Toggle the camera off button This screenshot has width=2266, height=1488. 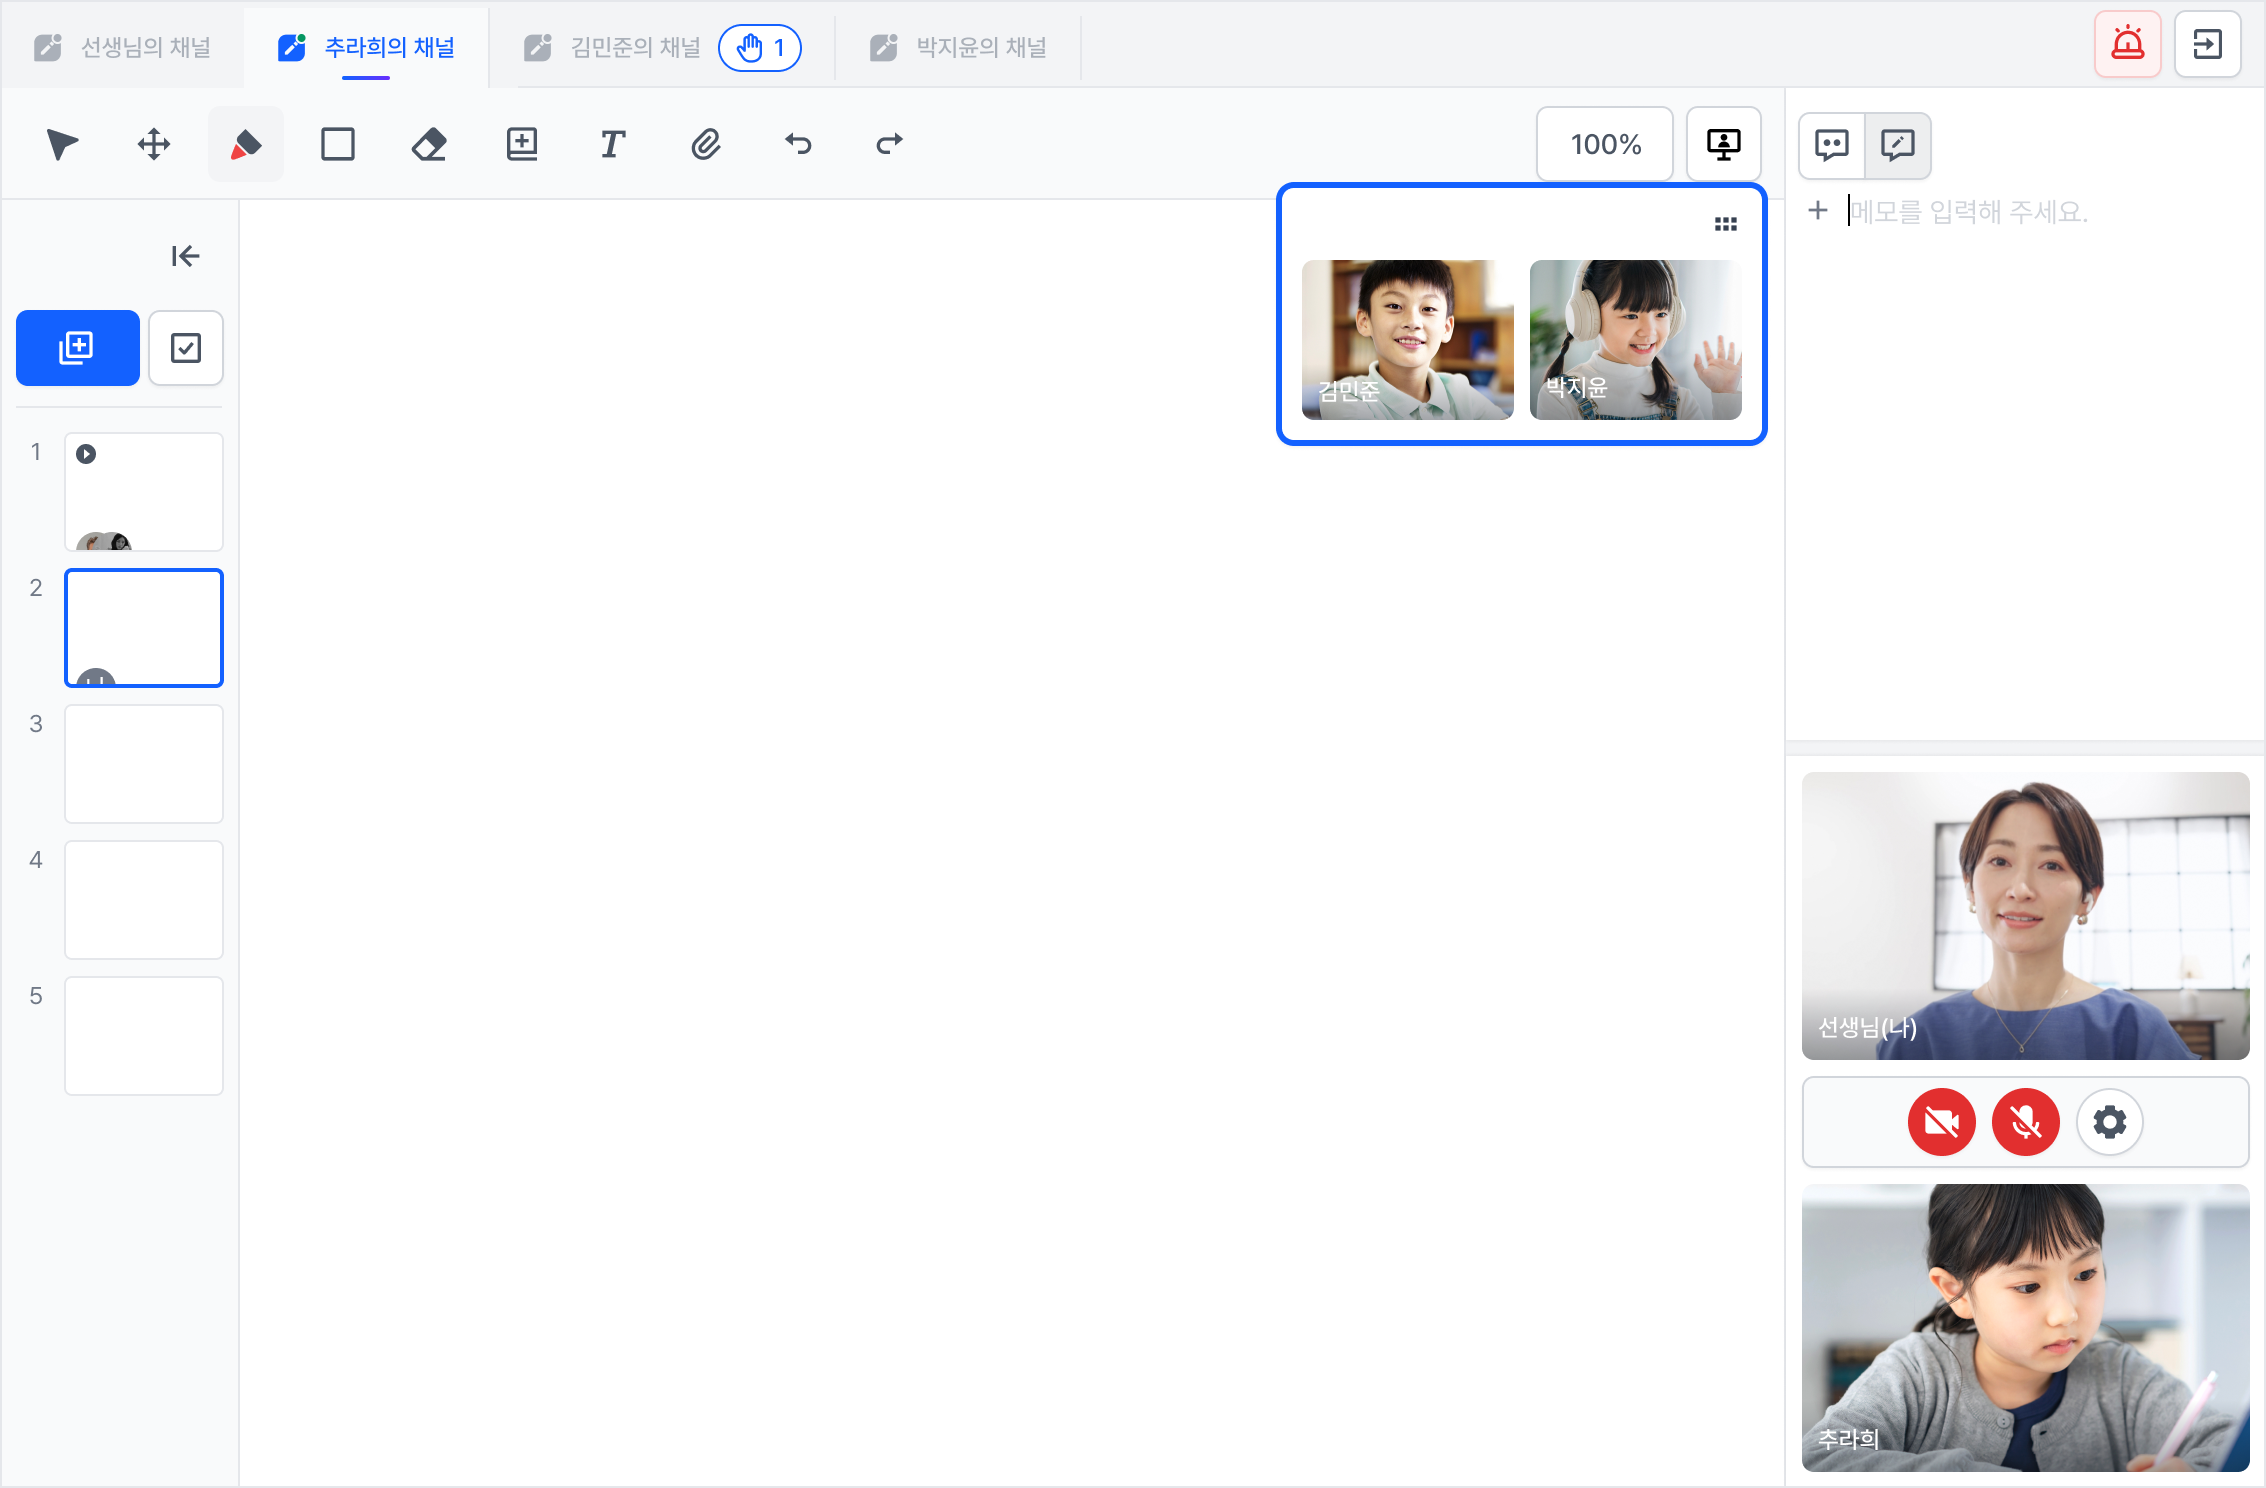(1942, 1122)
